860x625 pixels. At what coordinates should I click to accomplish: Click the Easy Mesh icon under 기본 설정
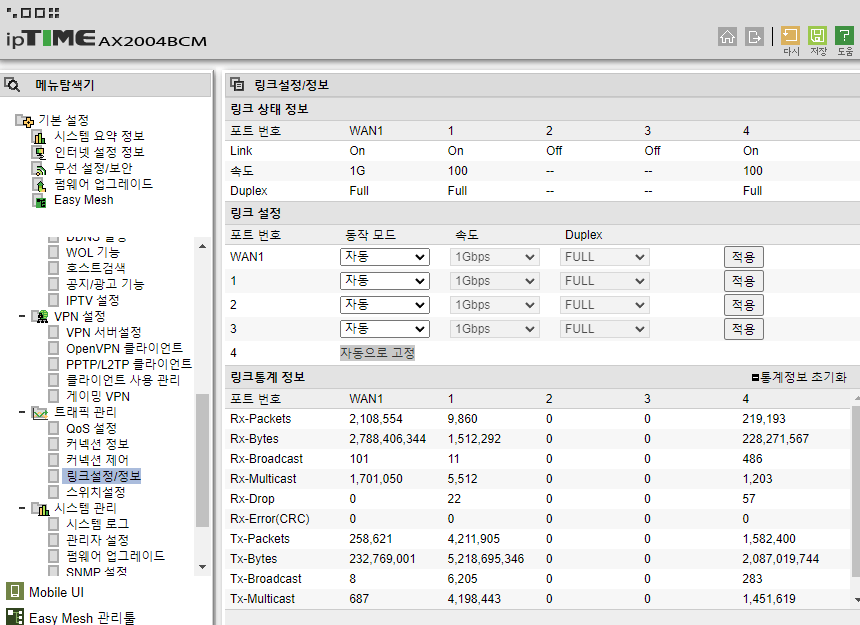coord(39,201)
